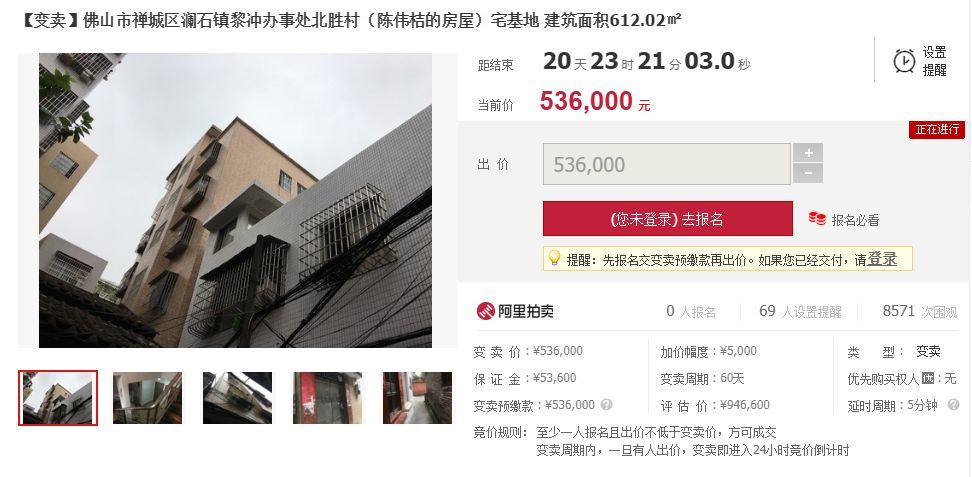The height and width of the screenshot is (477, 972).
Task: Click the red coins icon beside 报名必看
Action: point(817,218)
